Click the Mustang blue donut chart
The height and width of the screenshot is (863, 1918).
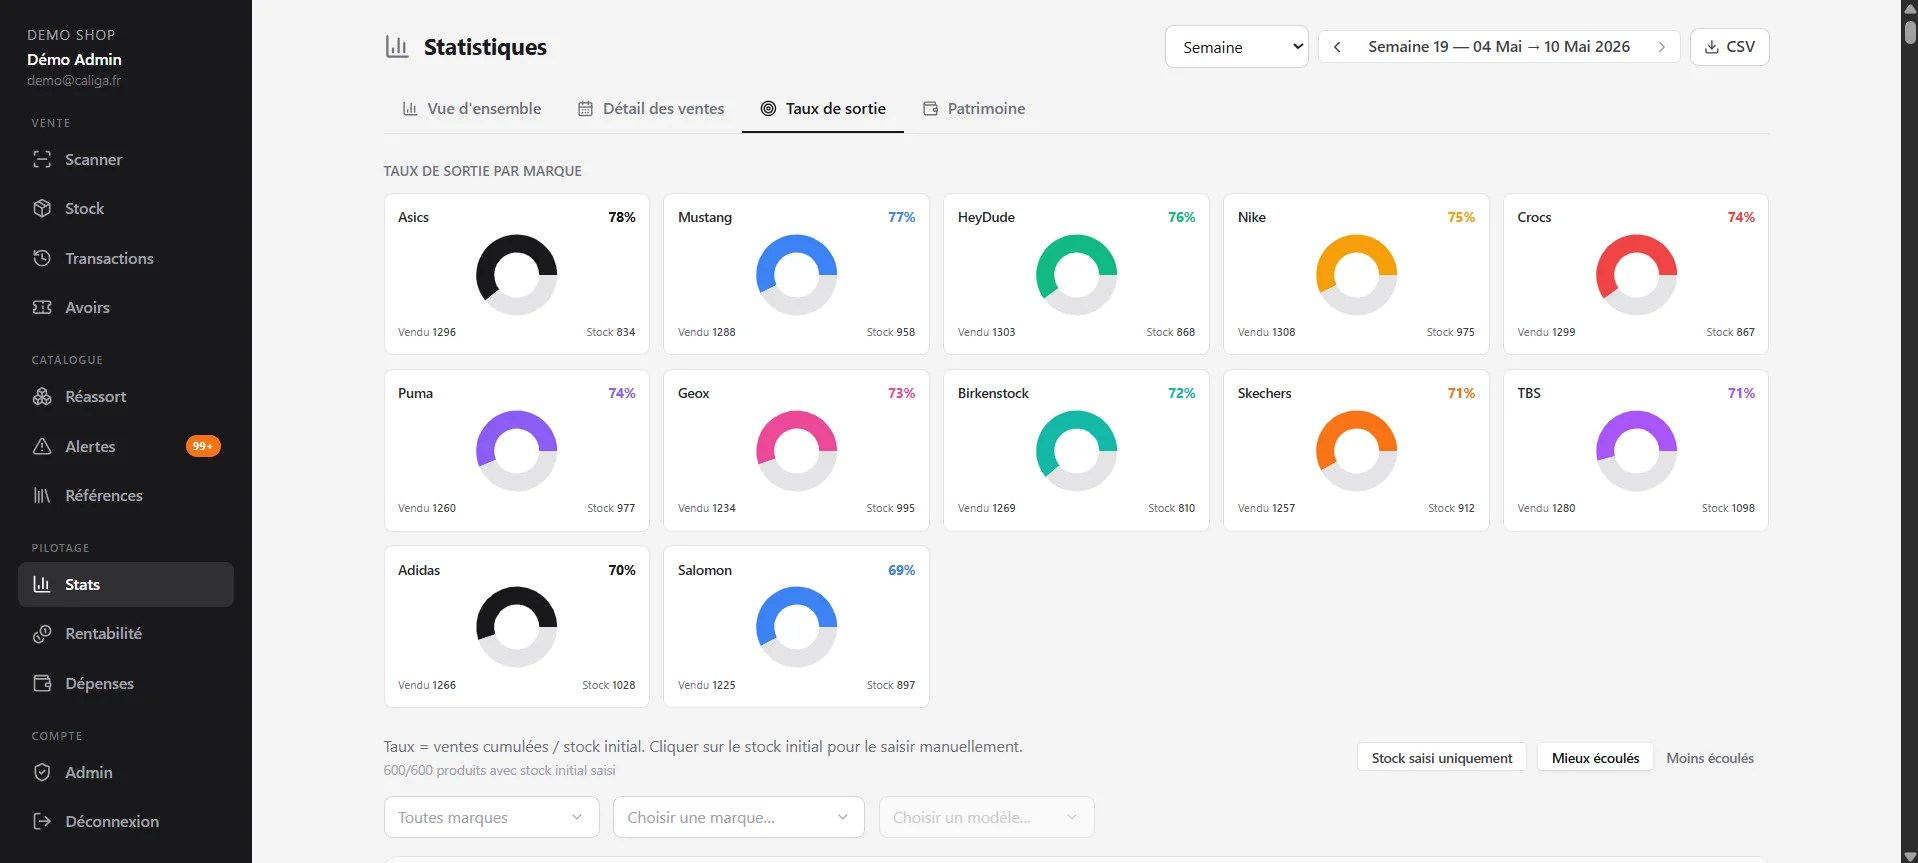click(797, 275)
